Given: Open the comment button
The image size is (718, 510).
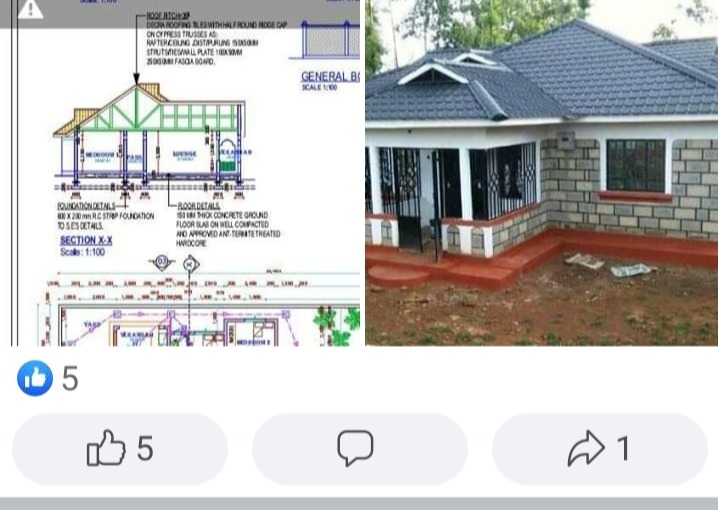Looking at the screenshot, I should pos(360,449).
